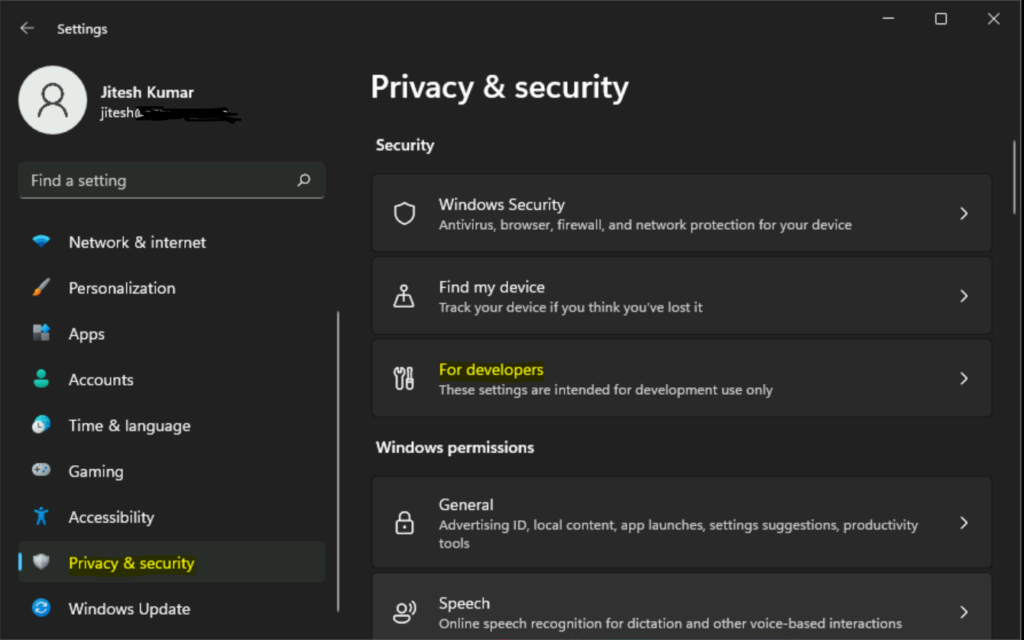The image size is (1024, 640).
Task: Switch to the Accounts section
Action: pos(100,380)
